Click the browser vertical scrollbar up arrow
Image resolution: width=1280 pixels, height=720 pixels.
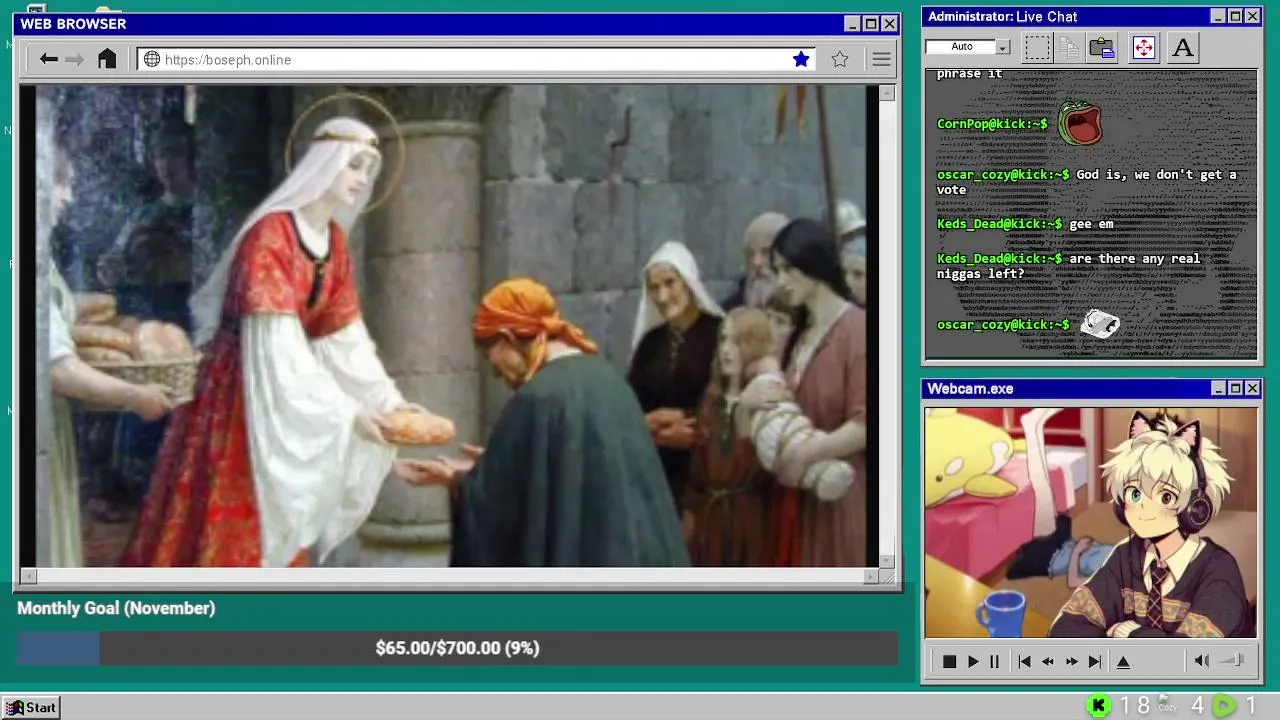[886, 93]
